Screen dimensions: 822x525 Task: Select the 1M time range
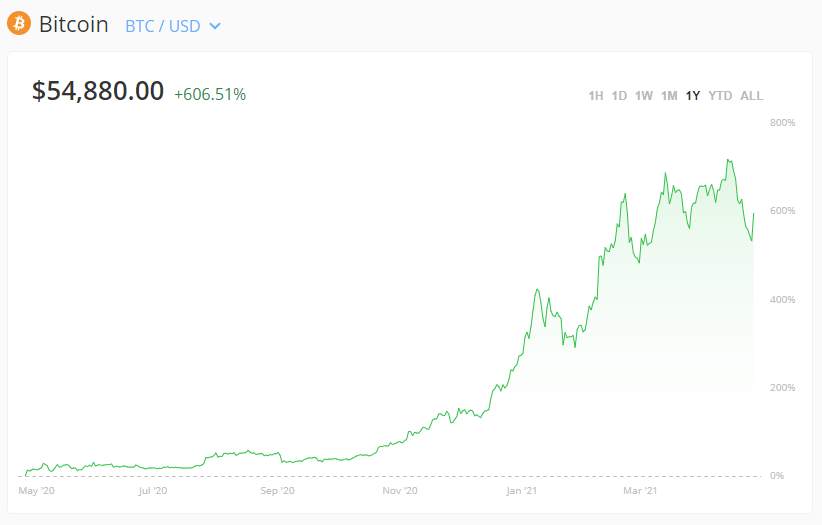pyautogui.click(x=669, y=95)
